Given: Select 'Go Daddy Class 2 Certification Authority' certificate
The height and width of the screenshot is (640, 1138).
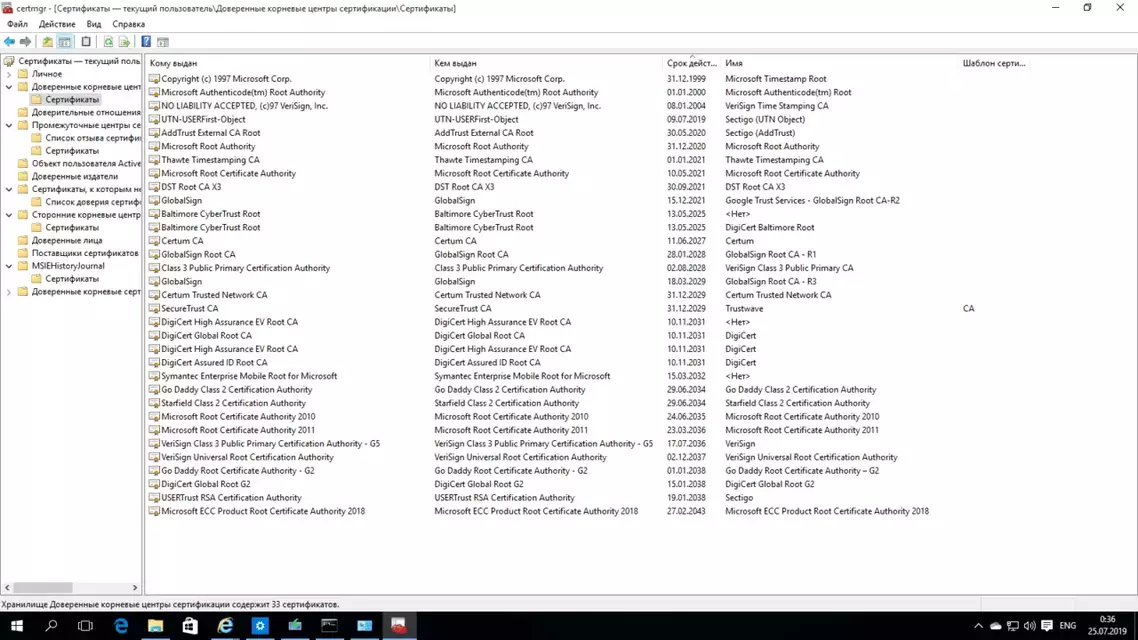Looking at the screenshot, I should point(237,390).
